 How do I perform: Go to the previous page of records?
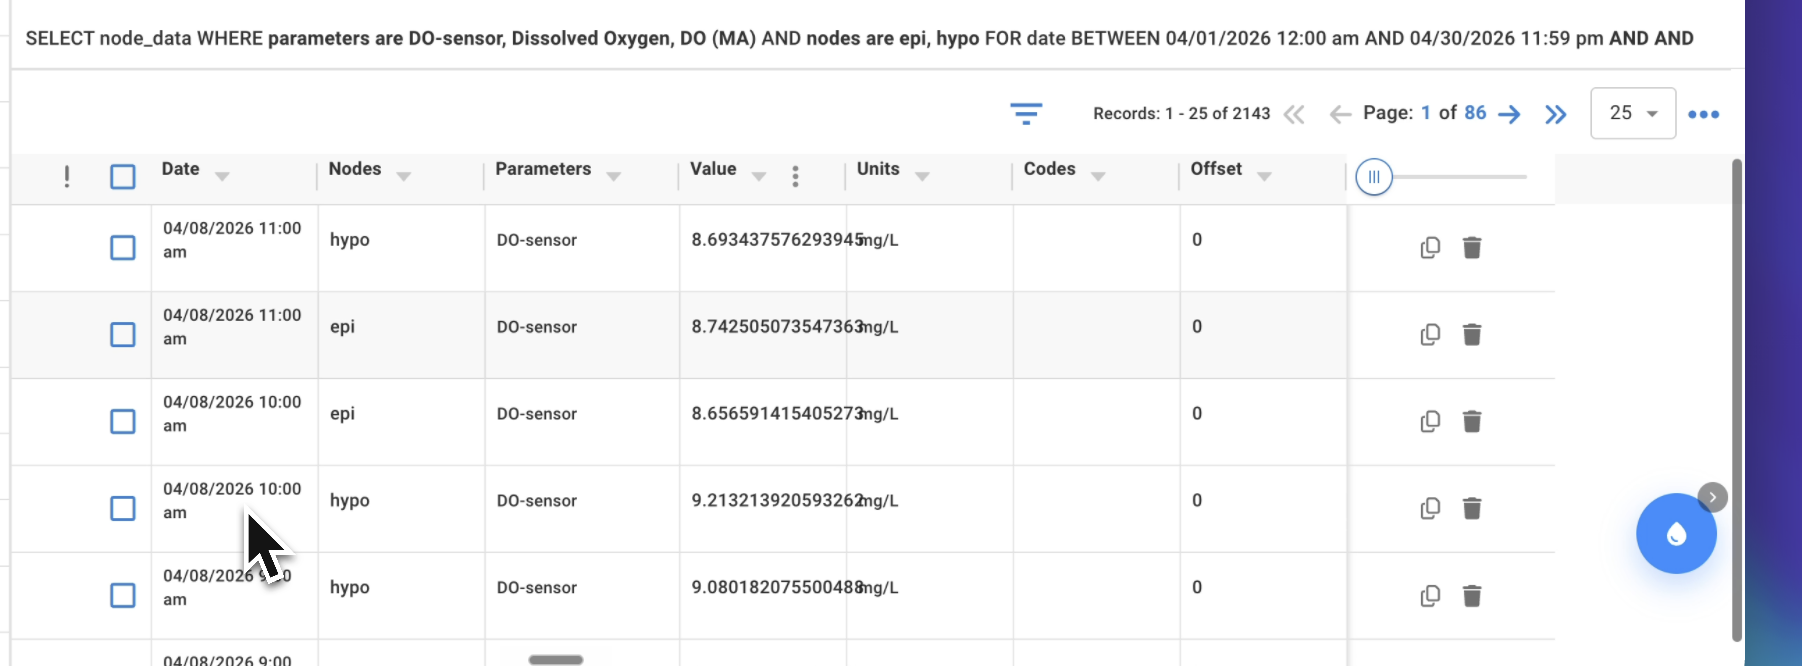click(1340, 114)
